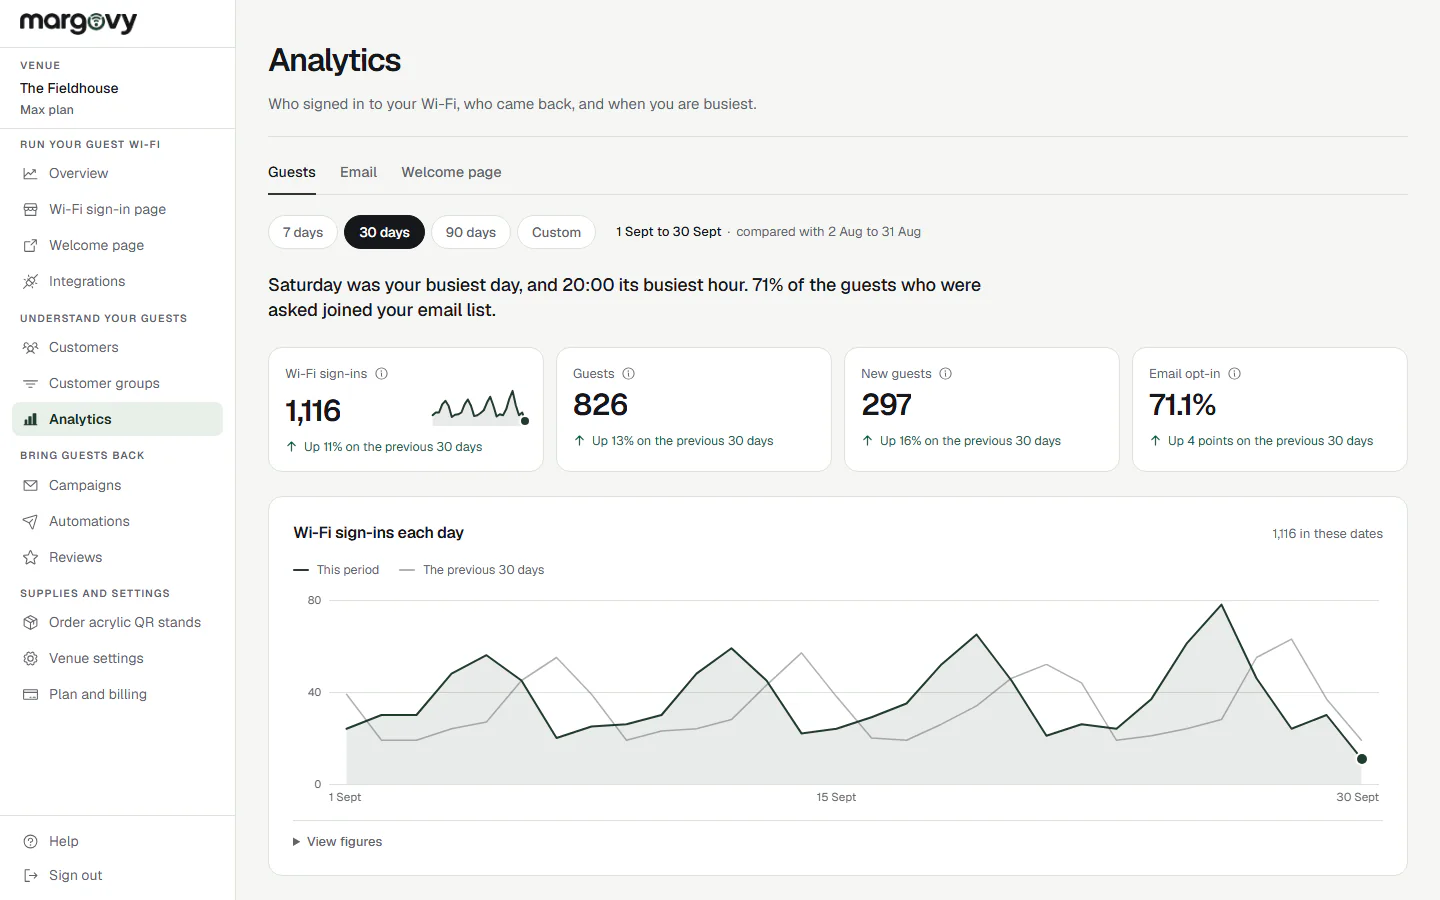Expand the View figures disclosure
Viewport: 1440px width, 900px height.
337,842
